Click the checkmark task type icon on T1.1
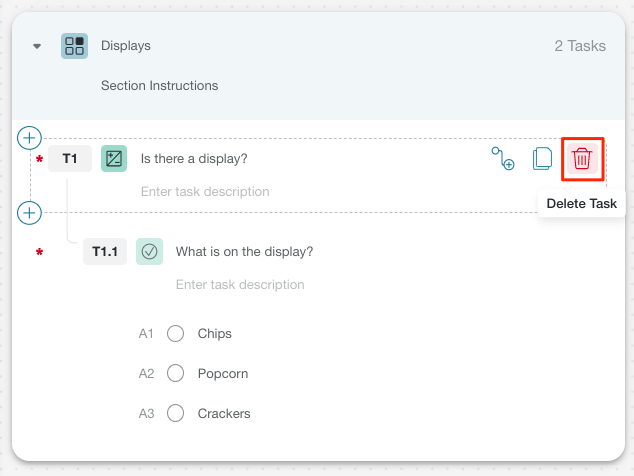The image size is (634, 476). tap(149, 252)
